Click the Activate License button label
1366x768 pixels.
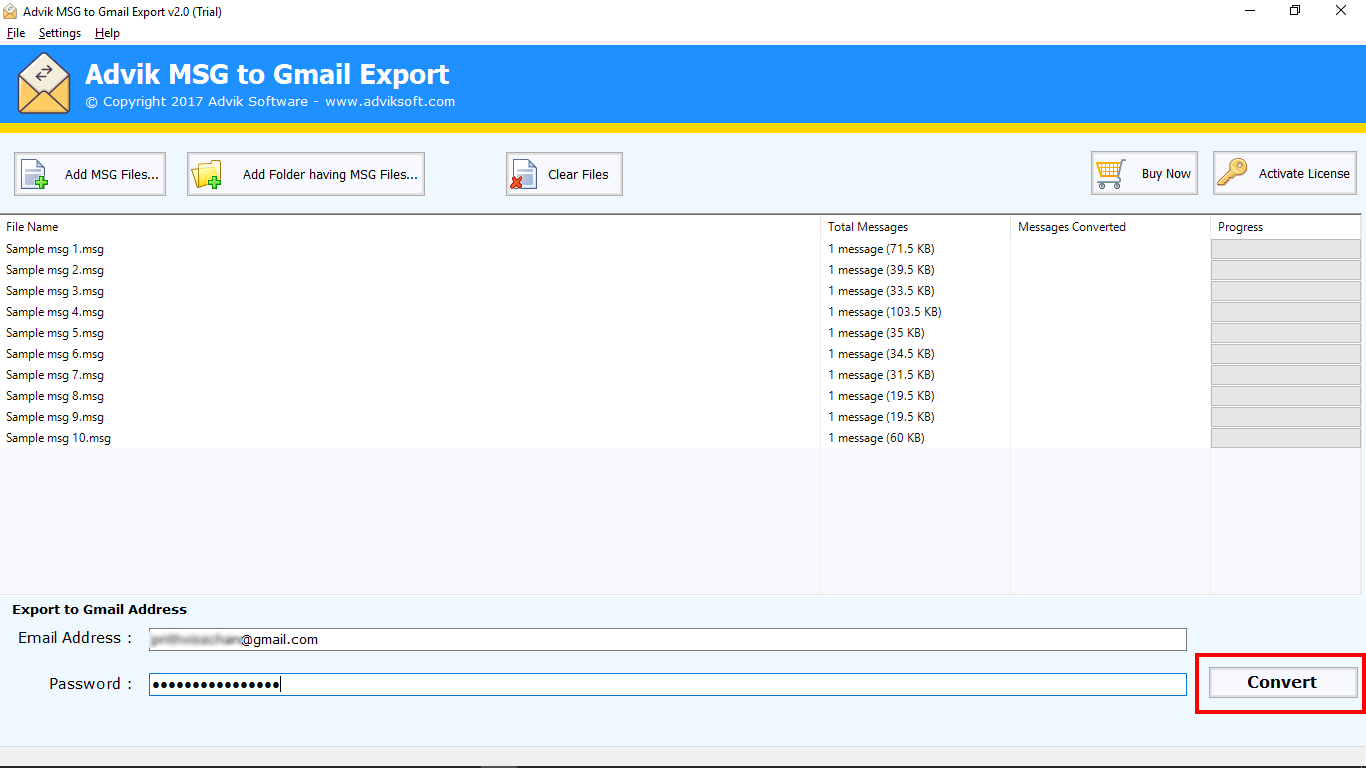pos(1304,173)
